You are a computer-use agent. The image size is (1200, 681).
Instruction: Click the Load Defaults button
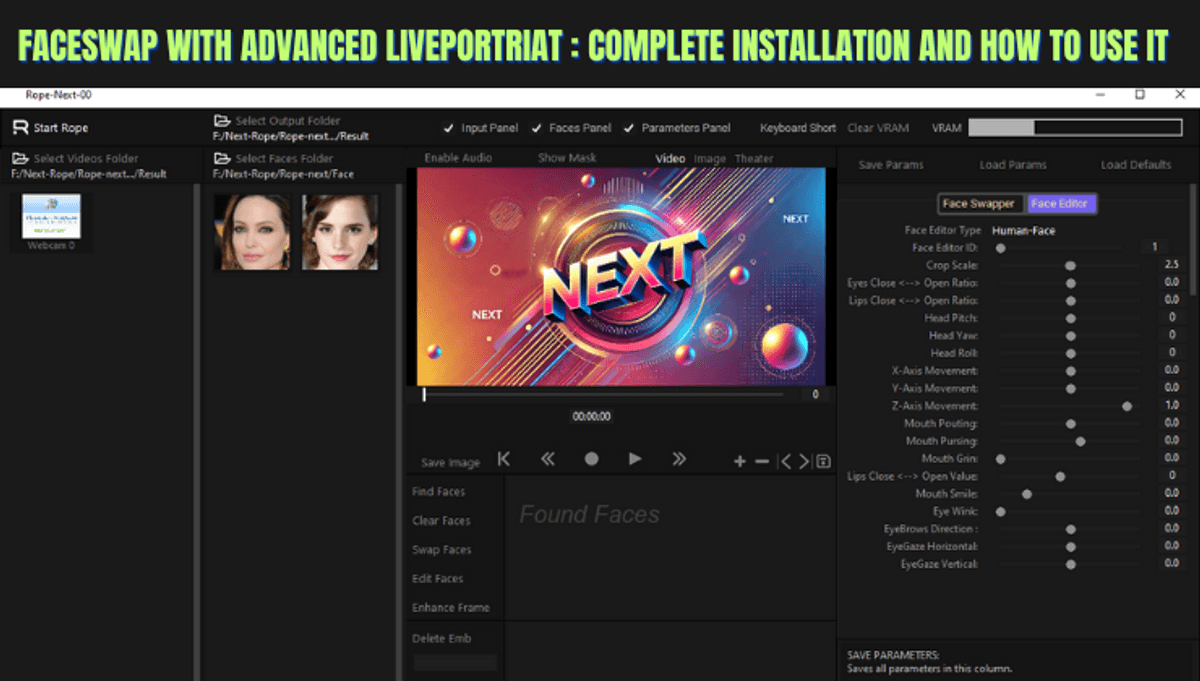pos(1135,165)
